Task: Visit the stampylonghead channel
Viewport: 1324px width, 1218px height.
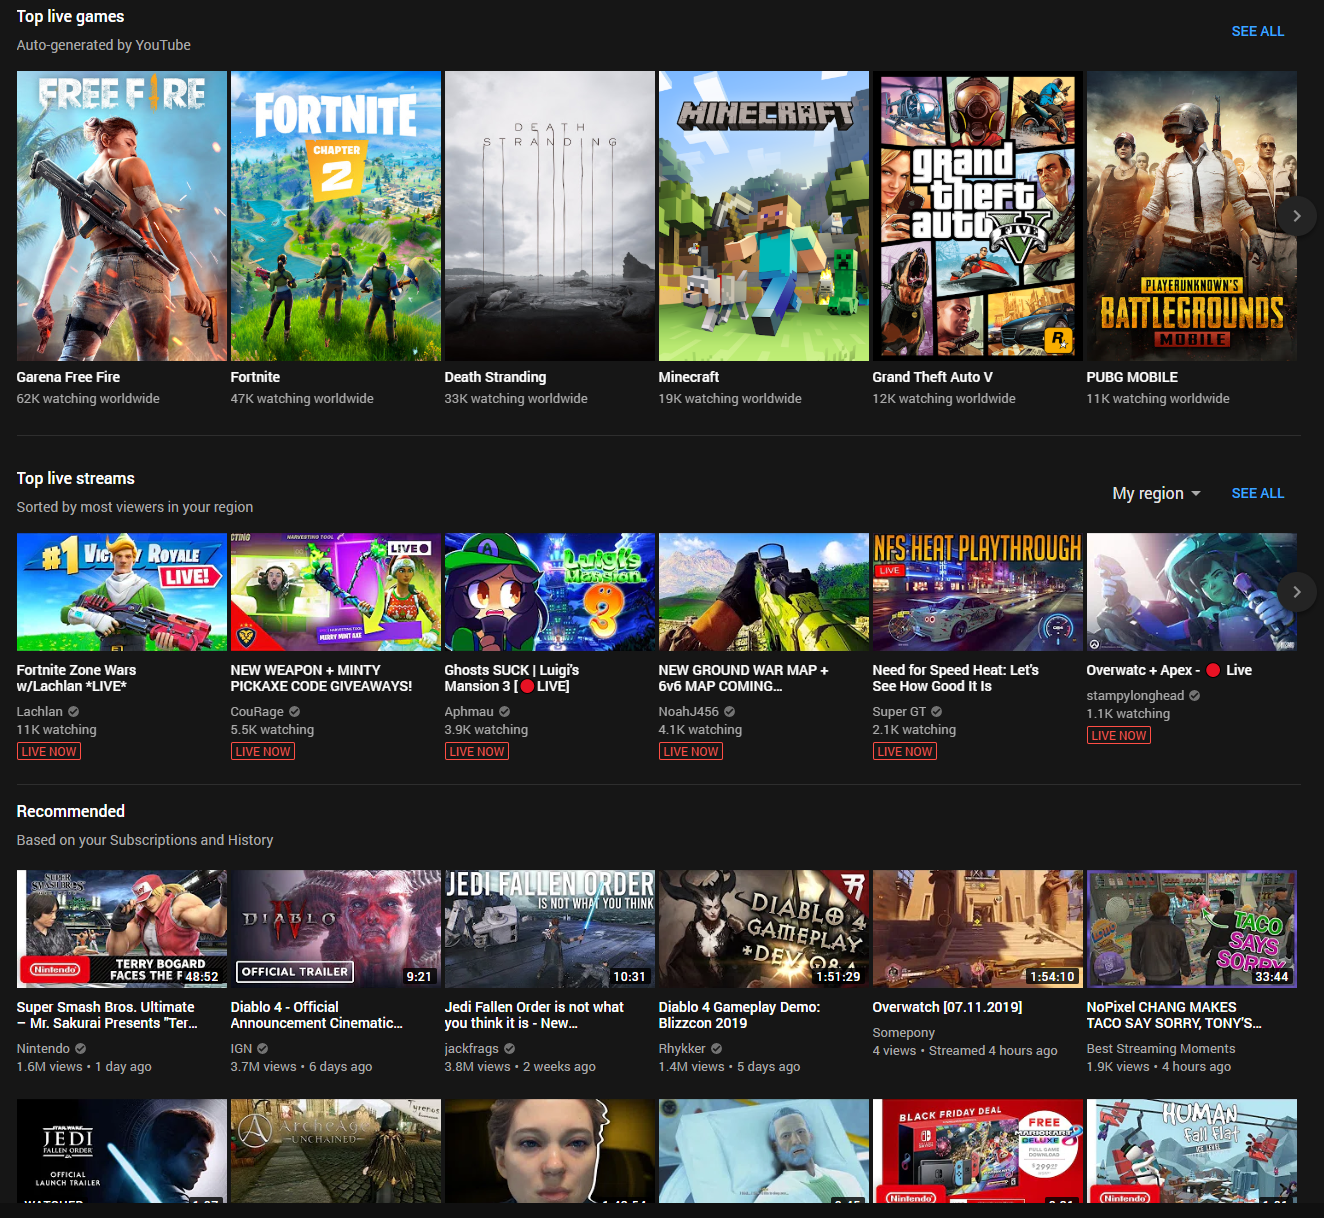Action: 1135,696
